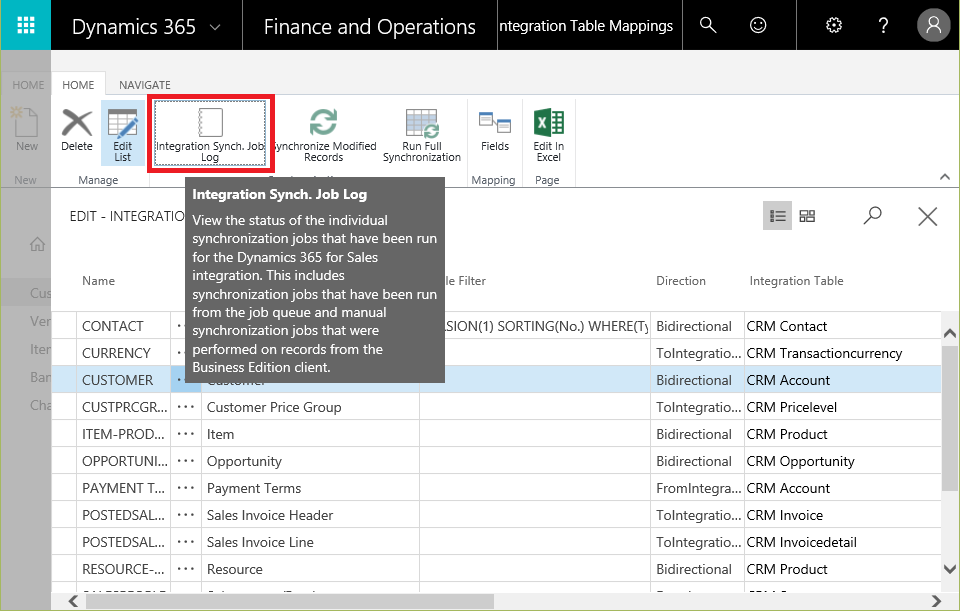Click the CRM Pricelevel cell
This screenshot has width=960, height=611.
click(842, 407)
